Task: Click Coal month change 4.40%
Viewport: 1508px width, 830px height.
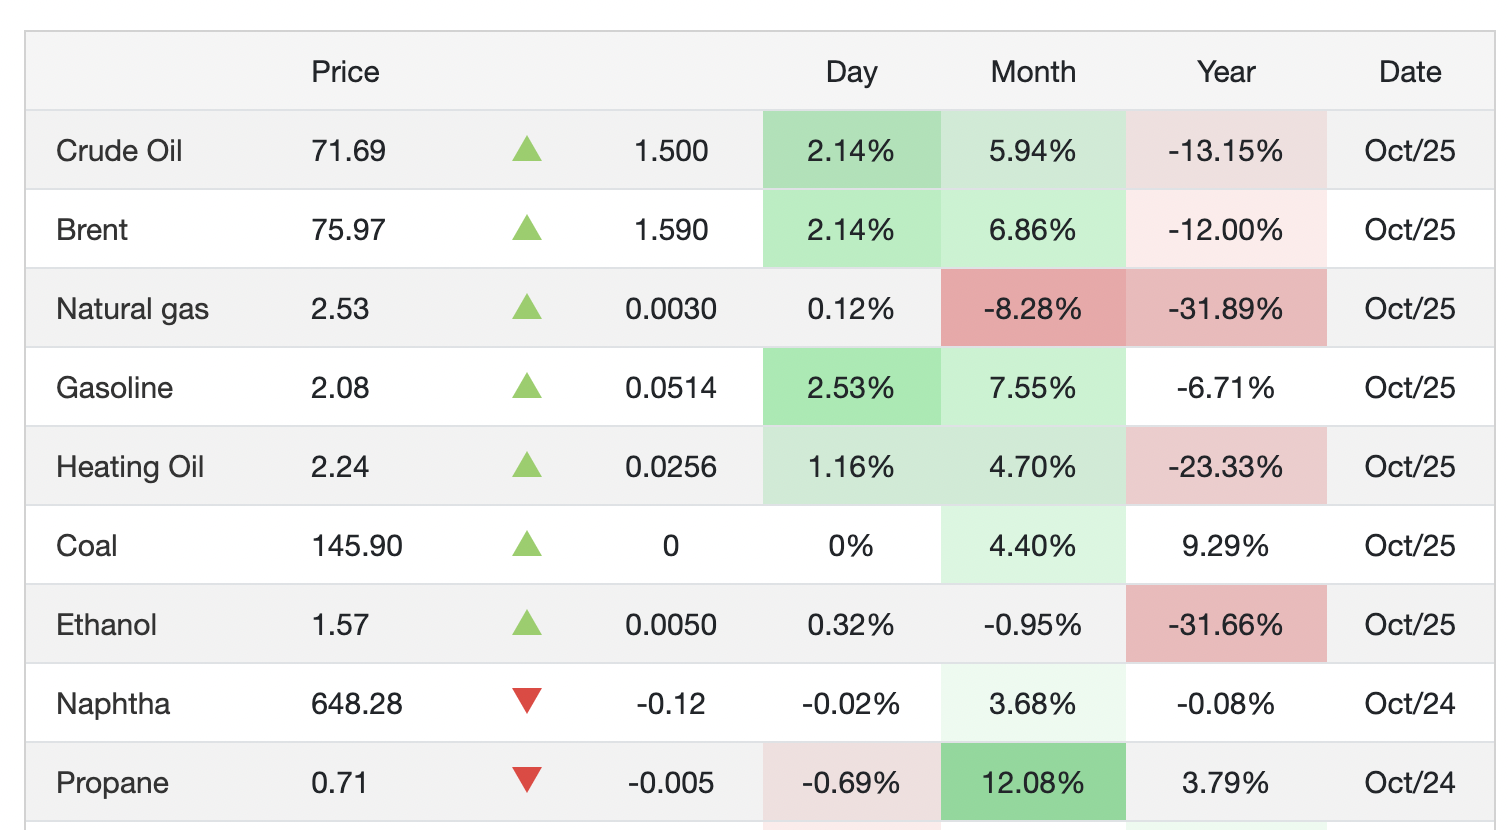Action: coord(1033,546)
